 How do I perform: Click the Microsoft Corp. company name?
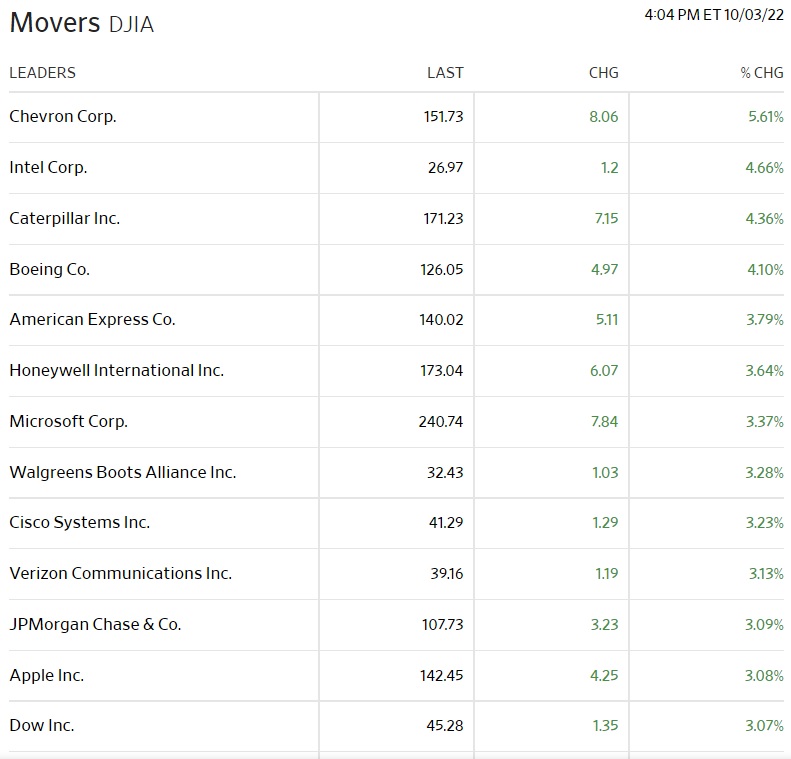coord(69,421)
